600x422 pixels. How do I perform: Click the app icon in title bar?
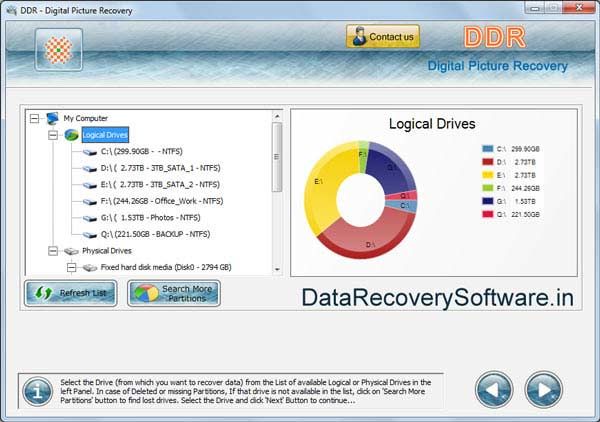pyautogui.click(x=11, y=10)
